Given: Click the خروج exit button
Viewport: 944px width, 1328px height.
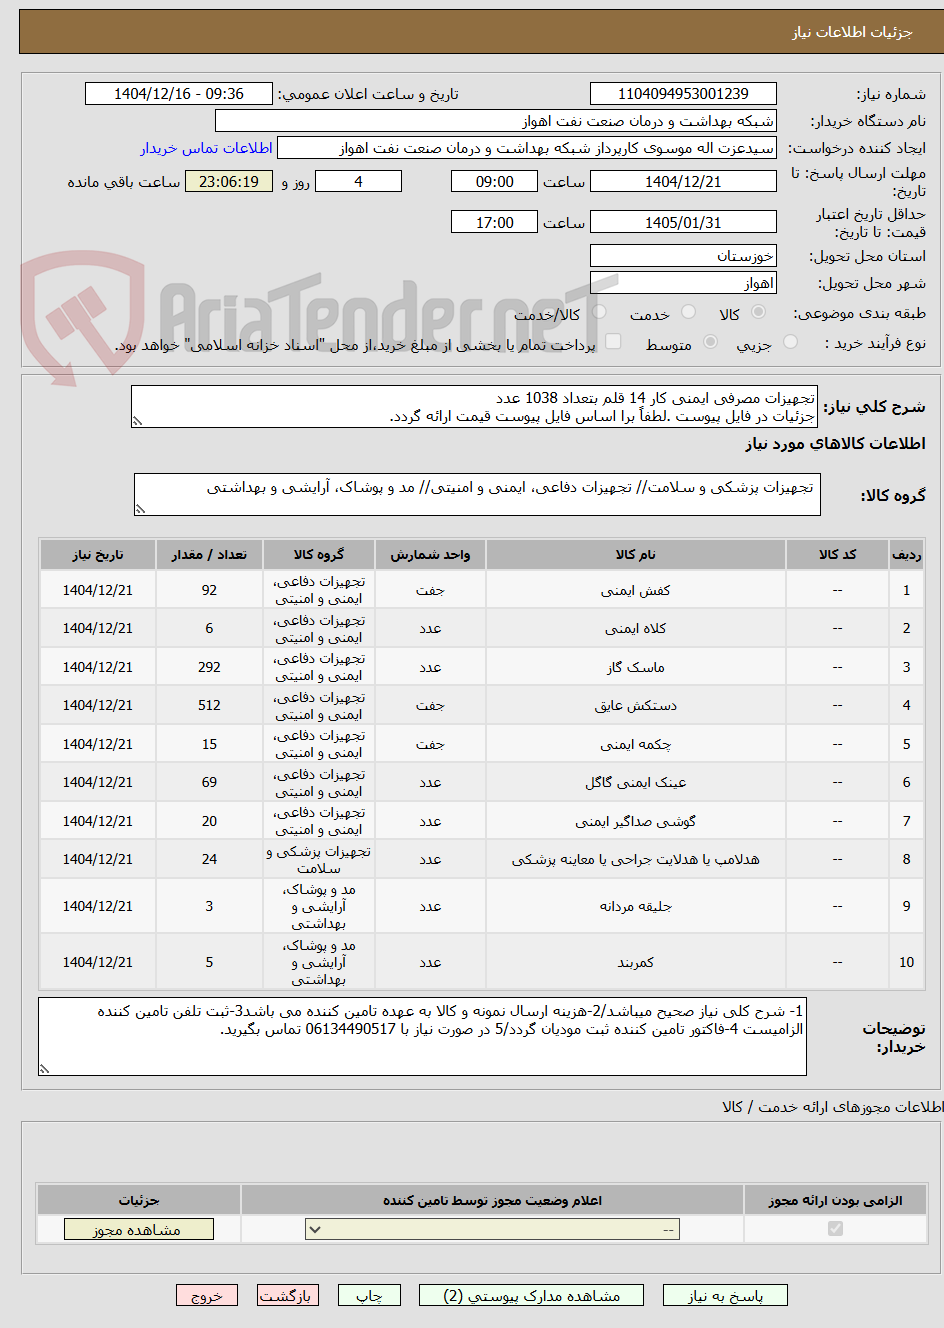Looking at the screenshot, I should pyautogui.click(x=207, y=1296).
